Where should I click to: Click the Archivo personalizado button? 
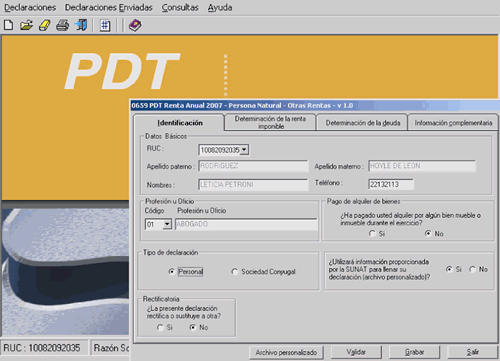pyautogui.click(x=286, y=352)
